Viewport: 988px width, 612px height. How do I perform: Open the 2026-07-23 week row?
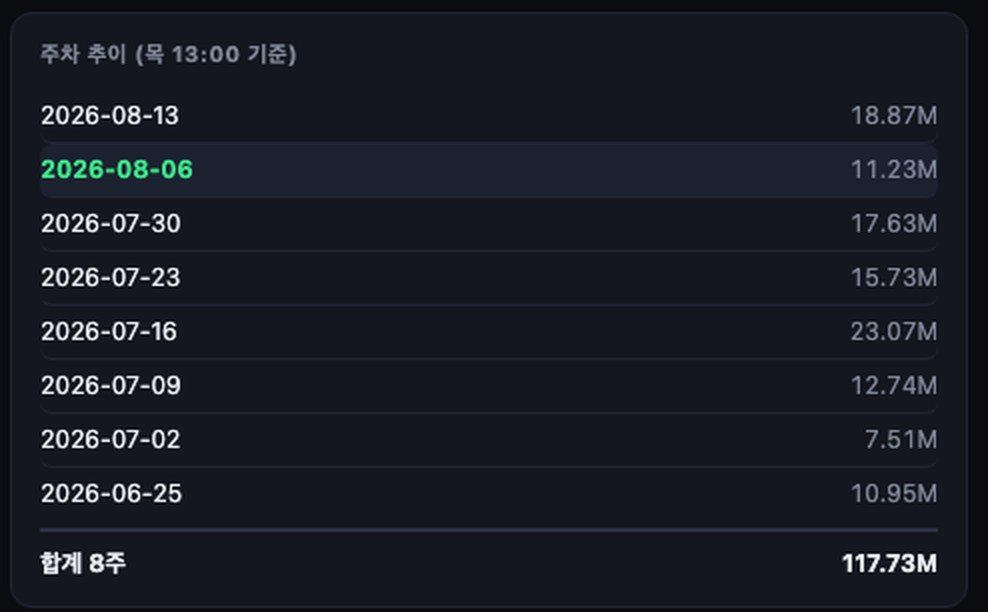point(488,278)
